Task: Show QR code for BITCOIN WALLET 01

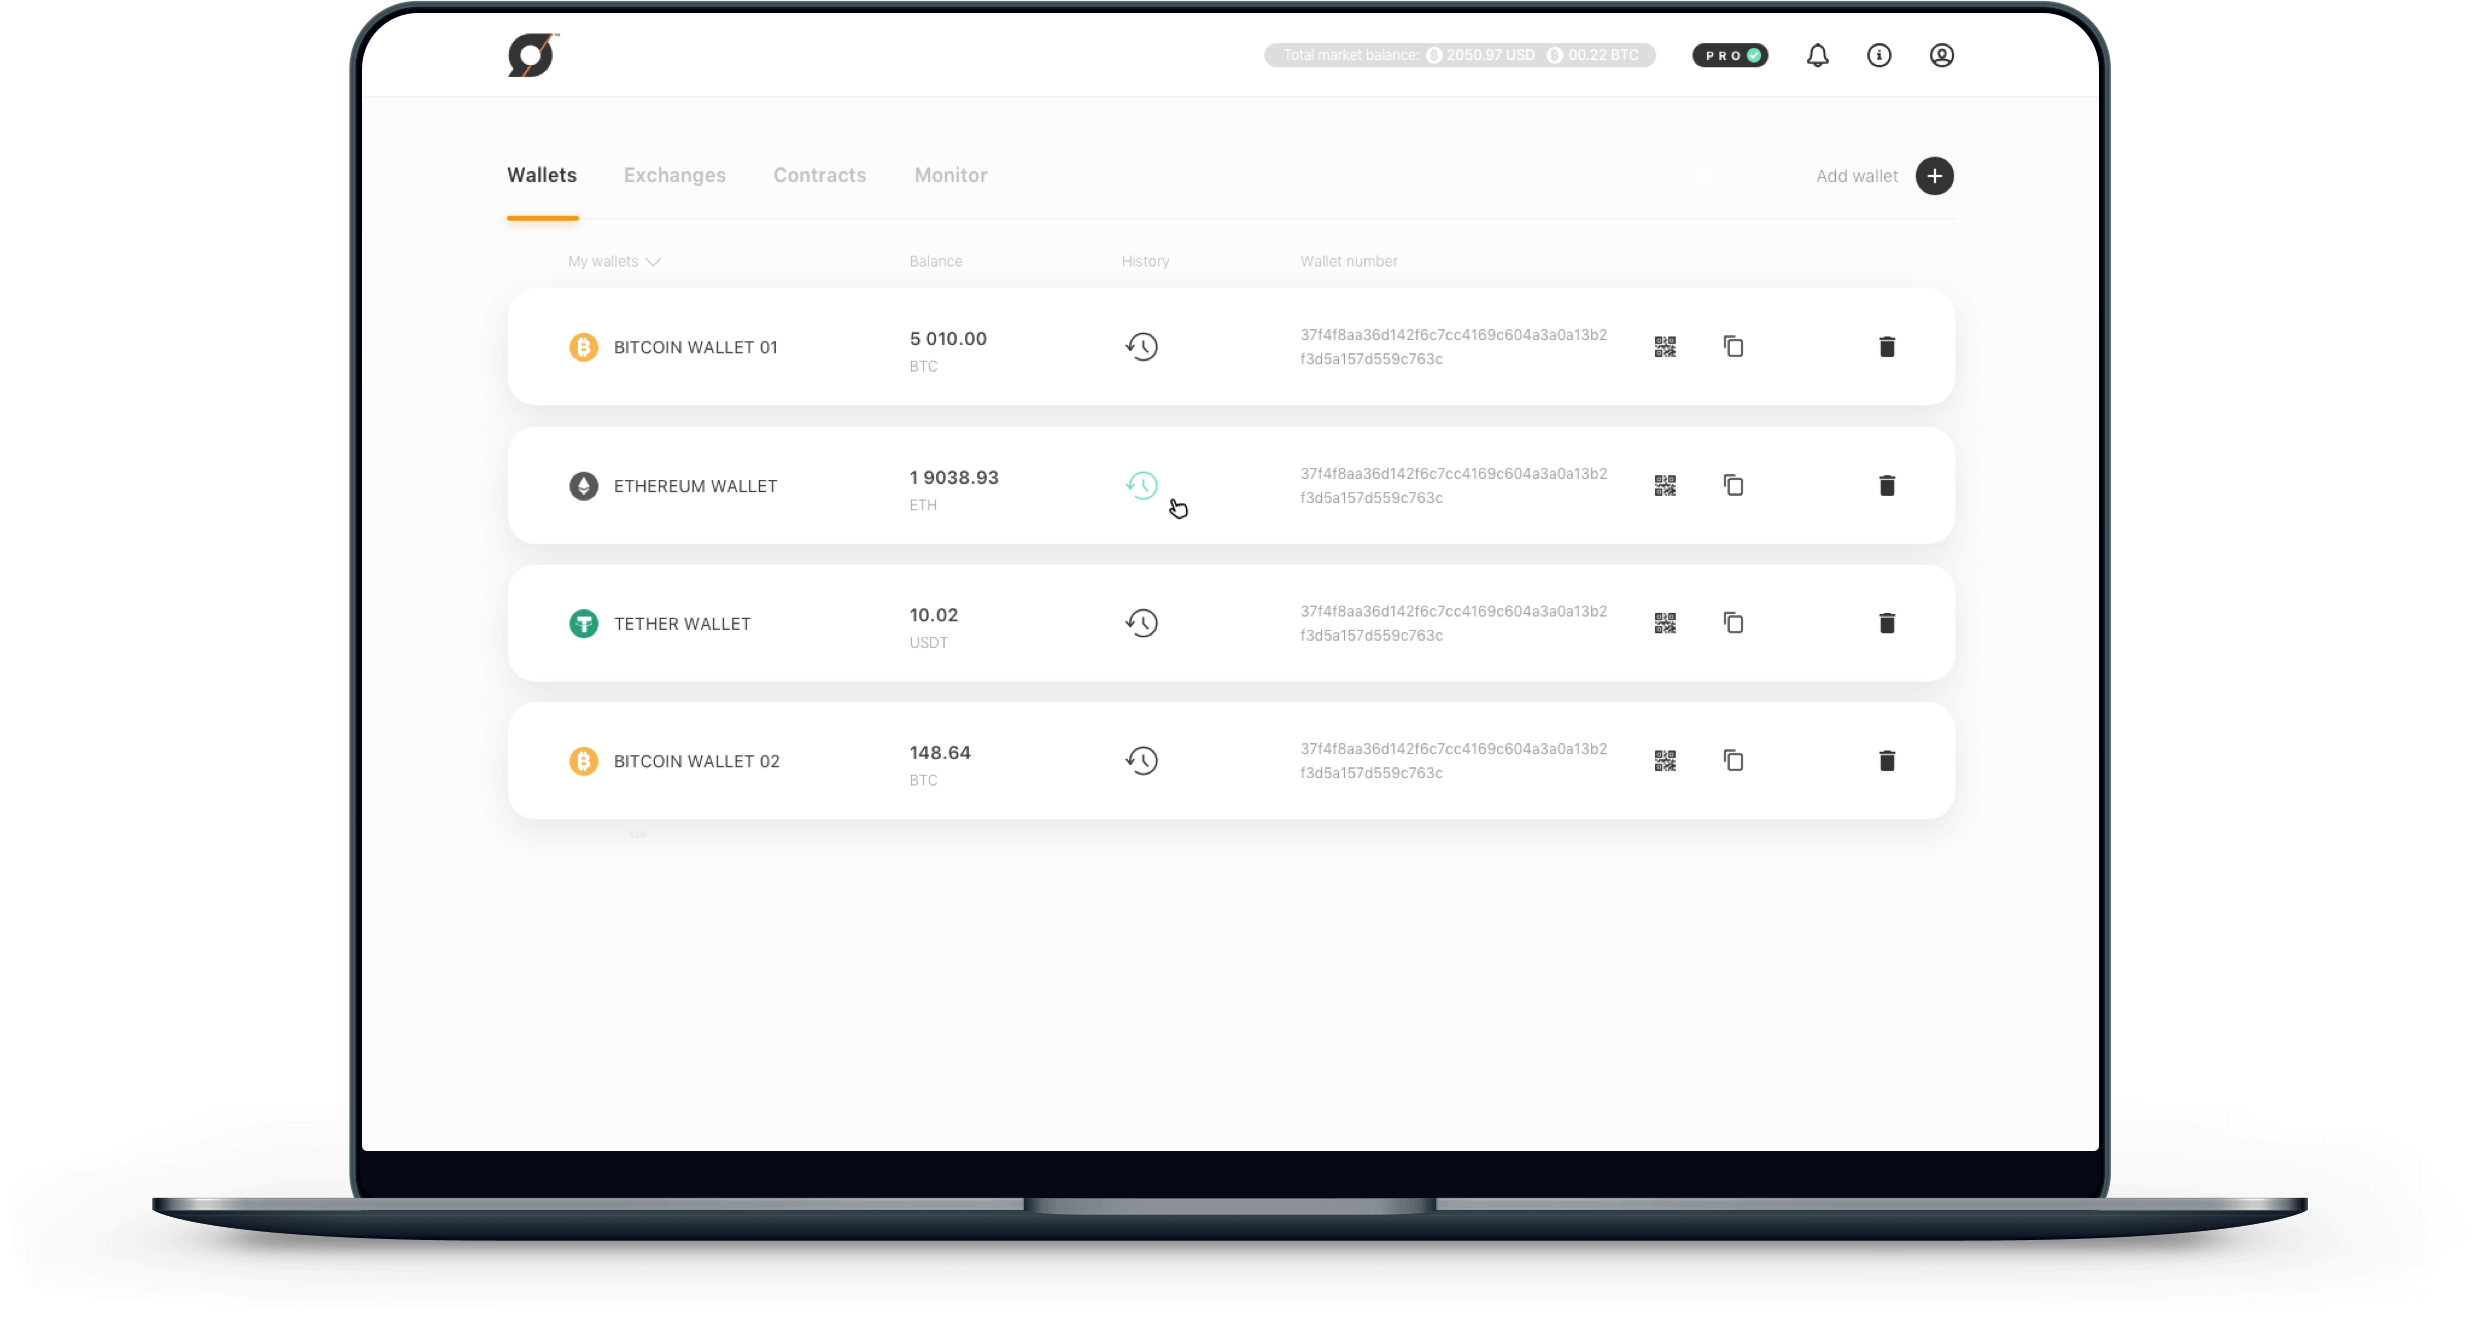Action: (x=1665, y=347)
